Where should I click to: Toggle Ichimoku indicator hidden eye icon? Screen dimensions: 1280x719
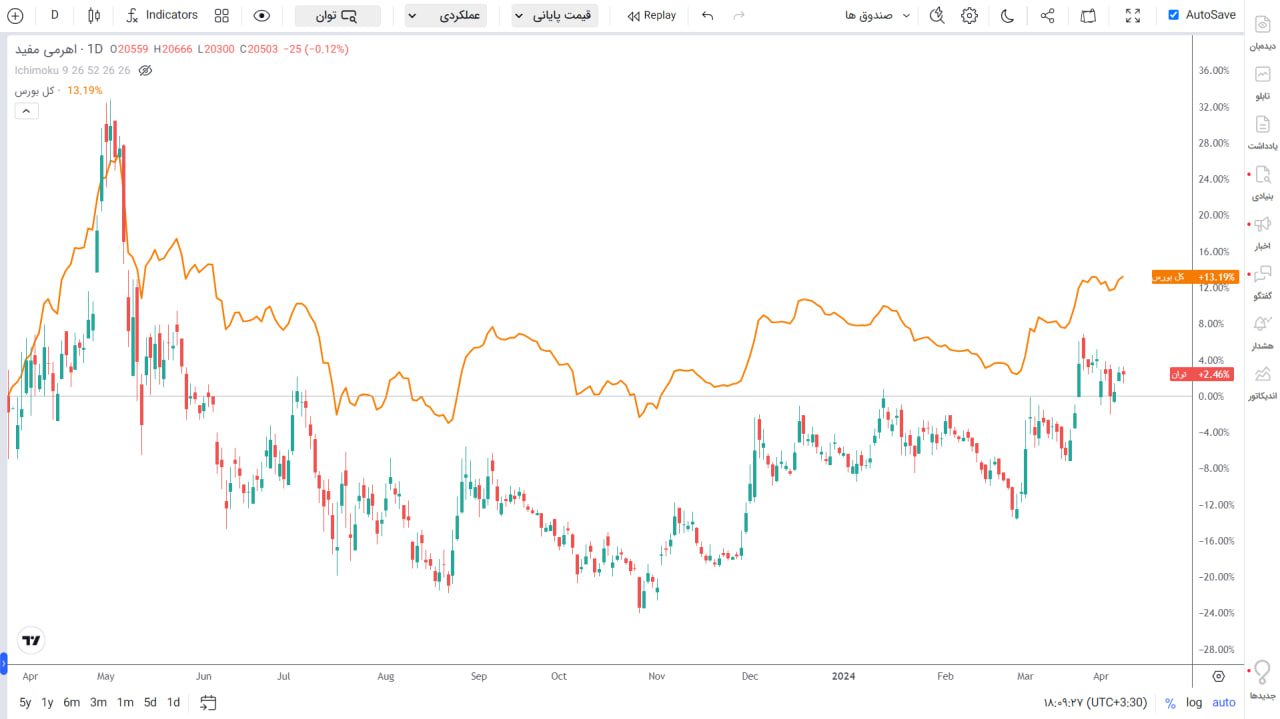coord(145,70)
